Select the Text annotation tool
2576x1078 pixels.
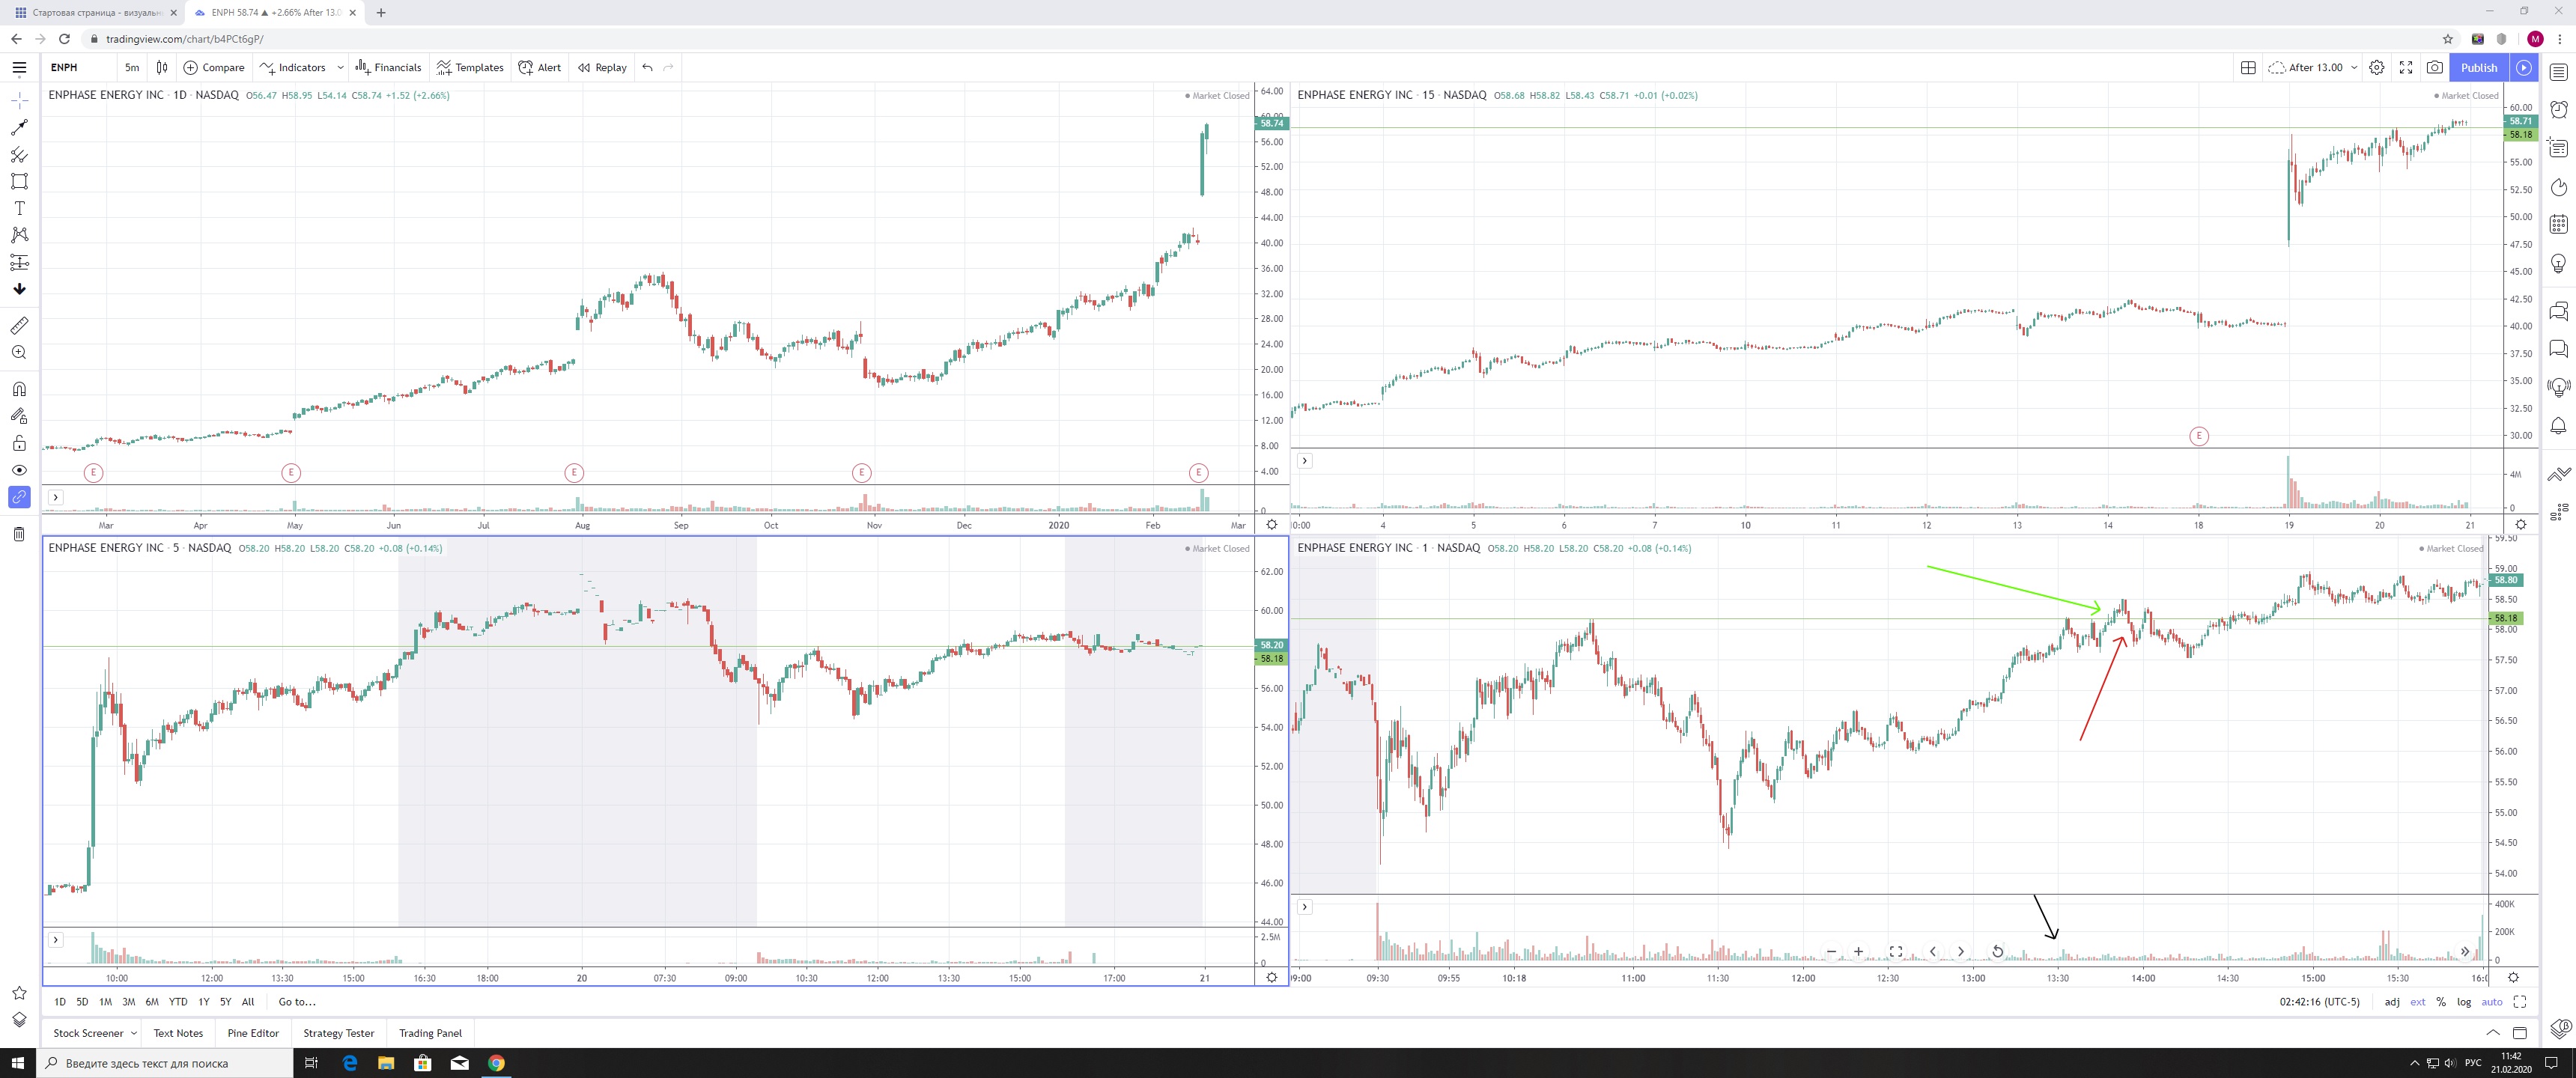point(19,208)
